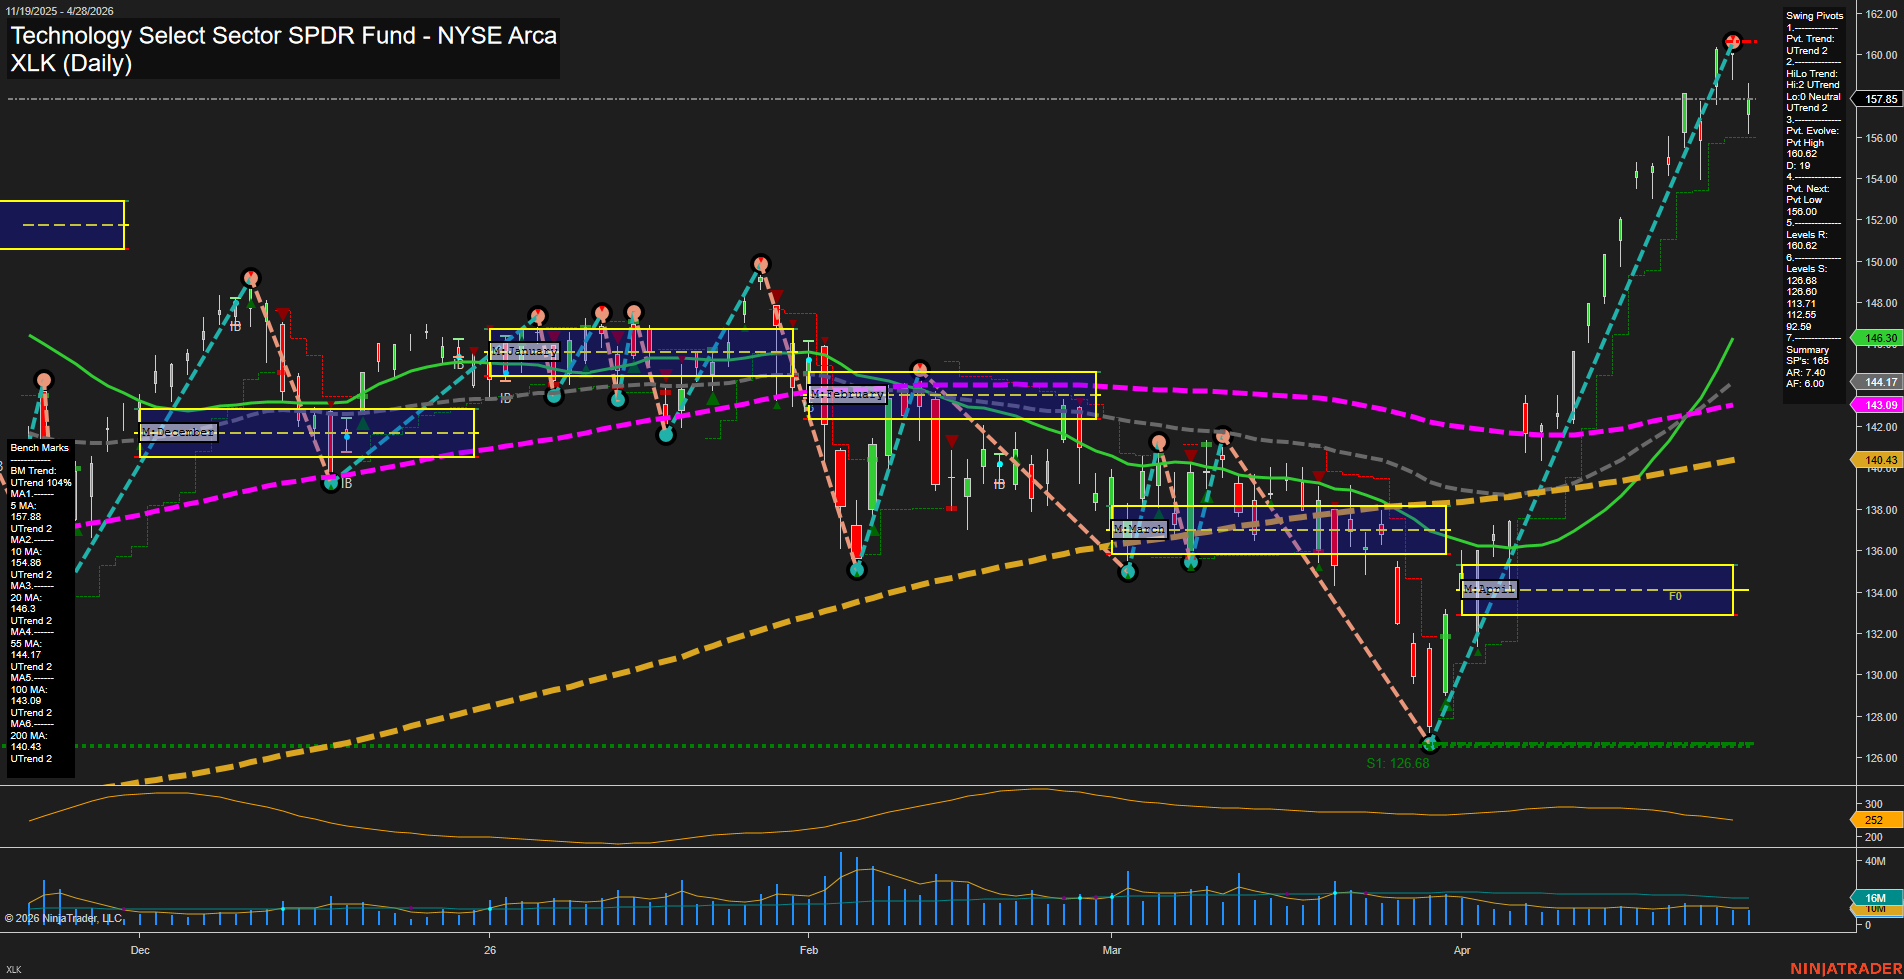Click the NINJATRADER logo
1904x979 pixels.
click(1845, 968)
